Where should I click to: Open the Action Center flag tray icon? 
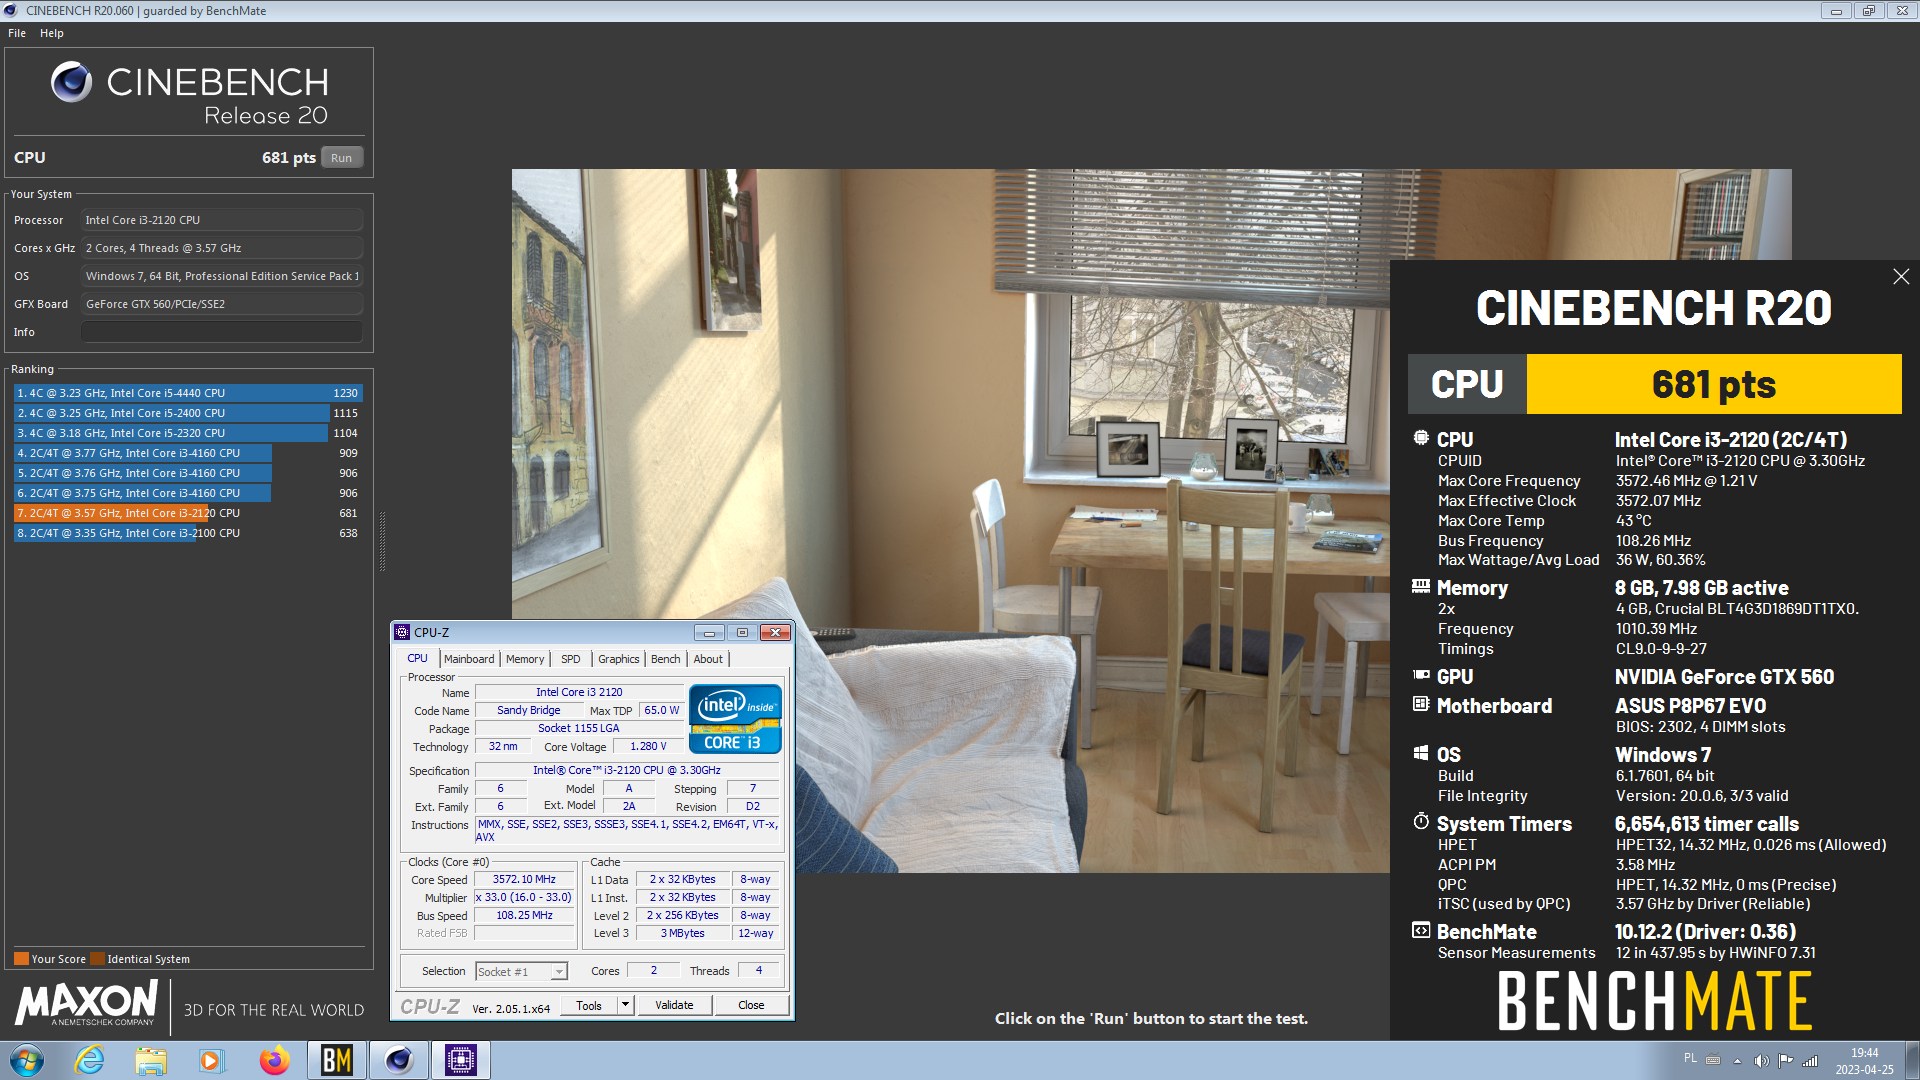1785,1061
